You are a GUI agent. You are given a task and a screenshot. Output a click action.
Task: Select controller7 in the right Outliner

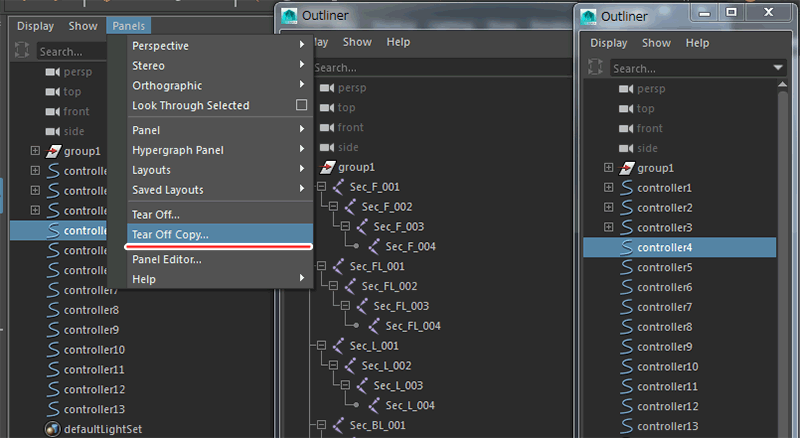click(x=664, y=307)
